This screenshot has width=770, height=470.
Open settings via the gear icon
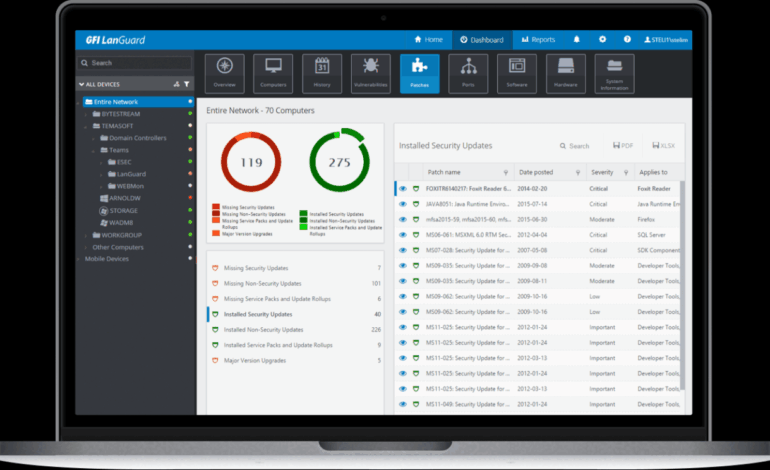point(602,39)
